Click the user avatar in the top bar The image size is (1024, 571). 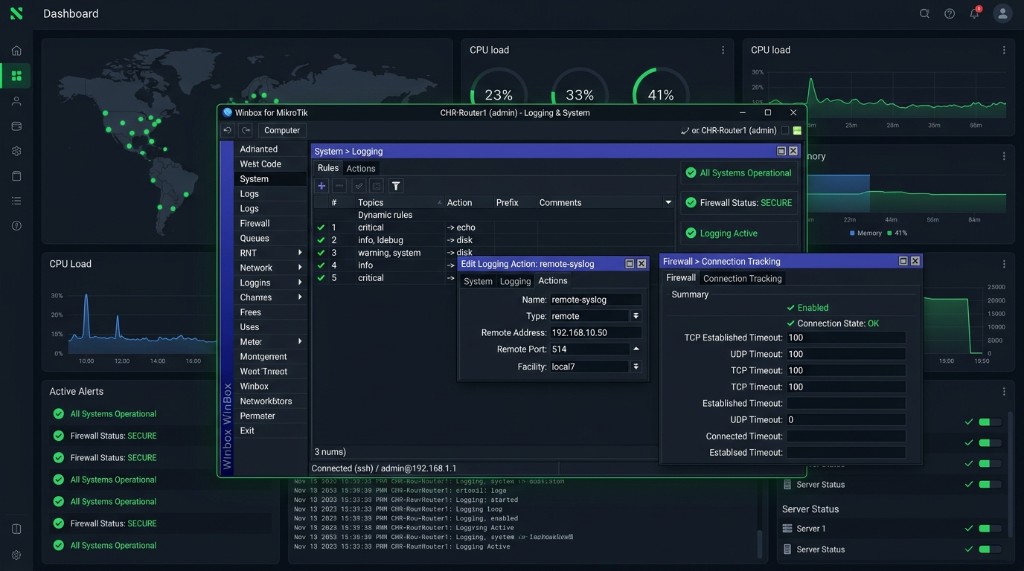(x=1002, y=13)
